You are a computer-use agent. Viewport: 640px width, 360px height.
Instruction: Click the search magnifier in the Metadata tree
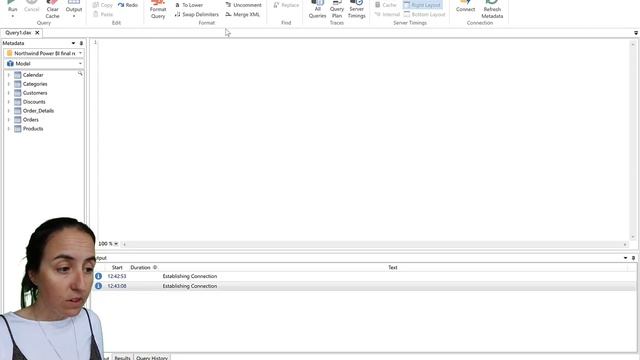[x=80, y=74]
